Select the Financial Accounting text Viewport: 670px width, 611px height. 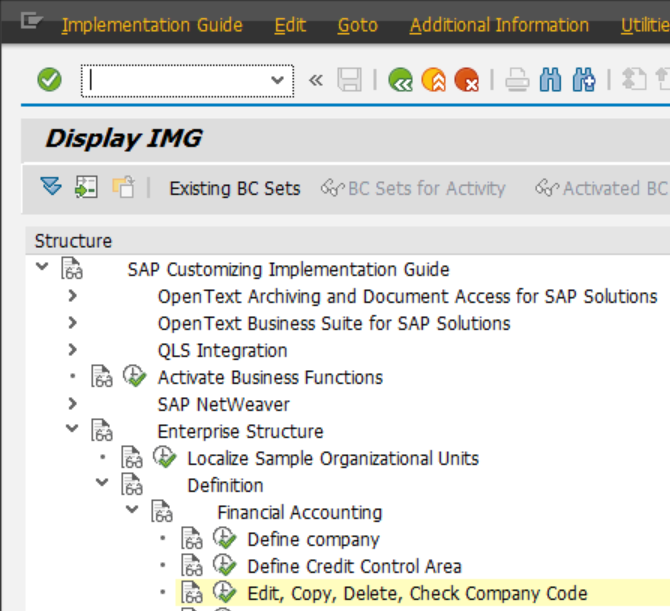coord(300,512)
